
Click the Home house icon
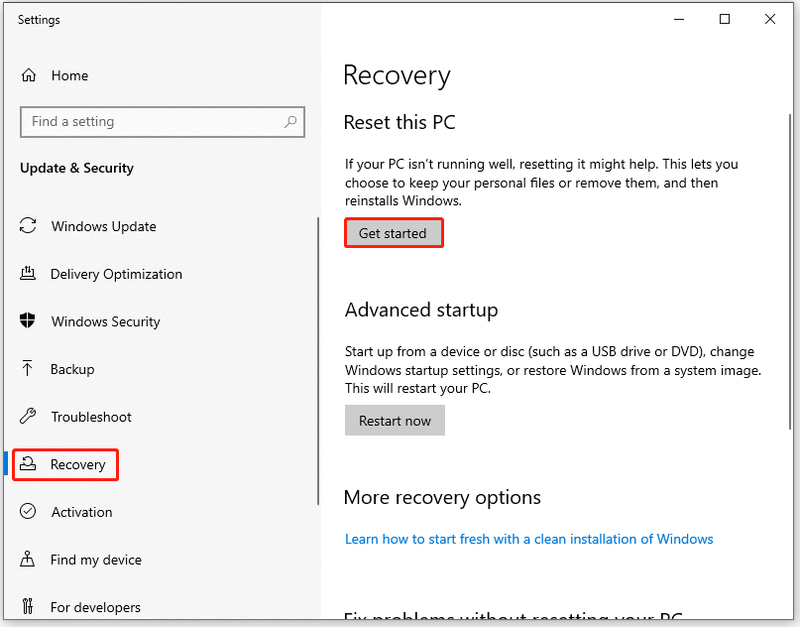point(29,76)
